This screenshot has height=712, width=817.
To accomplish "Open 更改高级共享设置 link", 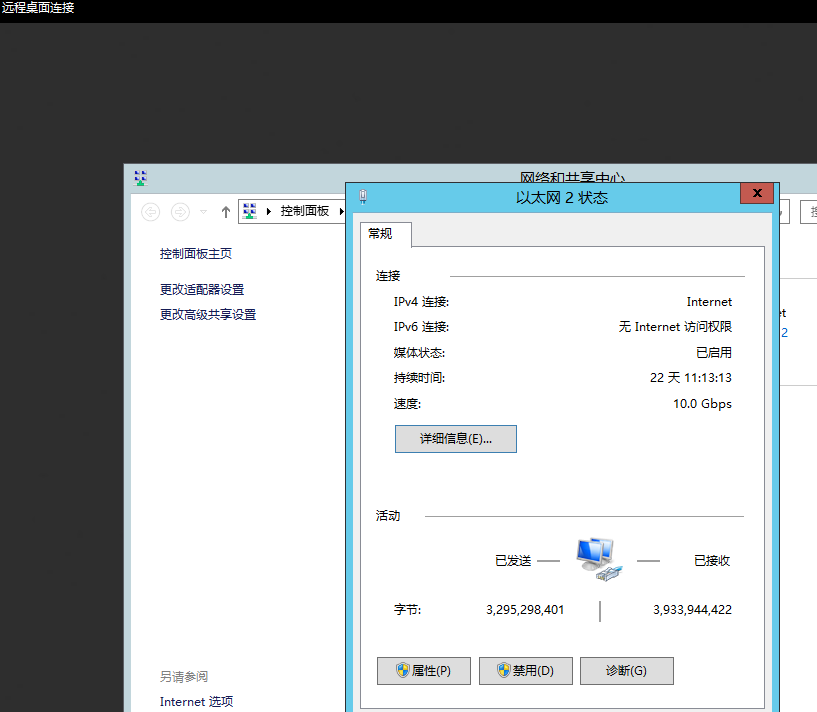I will coord(208,315).
